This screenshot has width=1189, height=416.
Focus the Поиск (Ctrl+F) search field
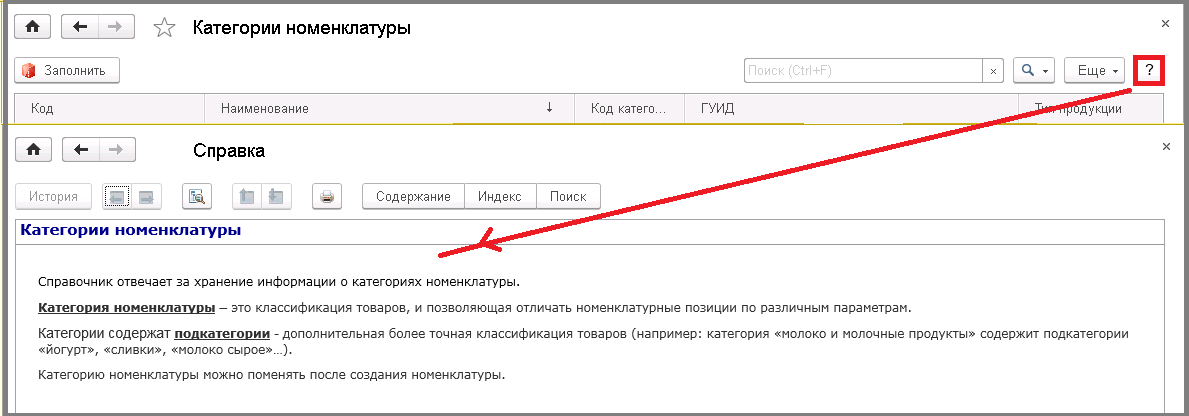click(x=864, y=70)
